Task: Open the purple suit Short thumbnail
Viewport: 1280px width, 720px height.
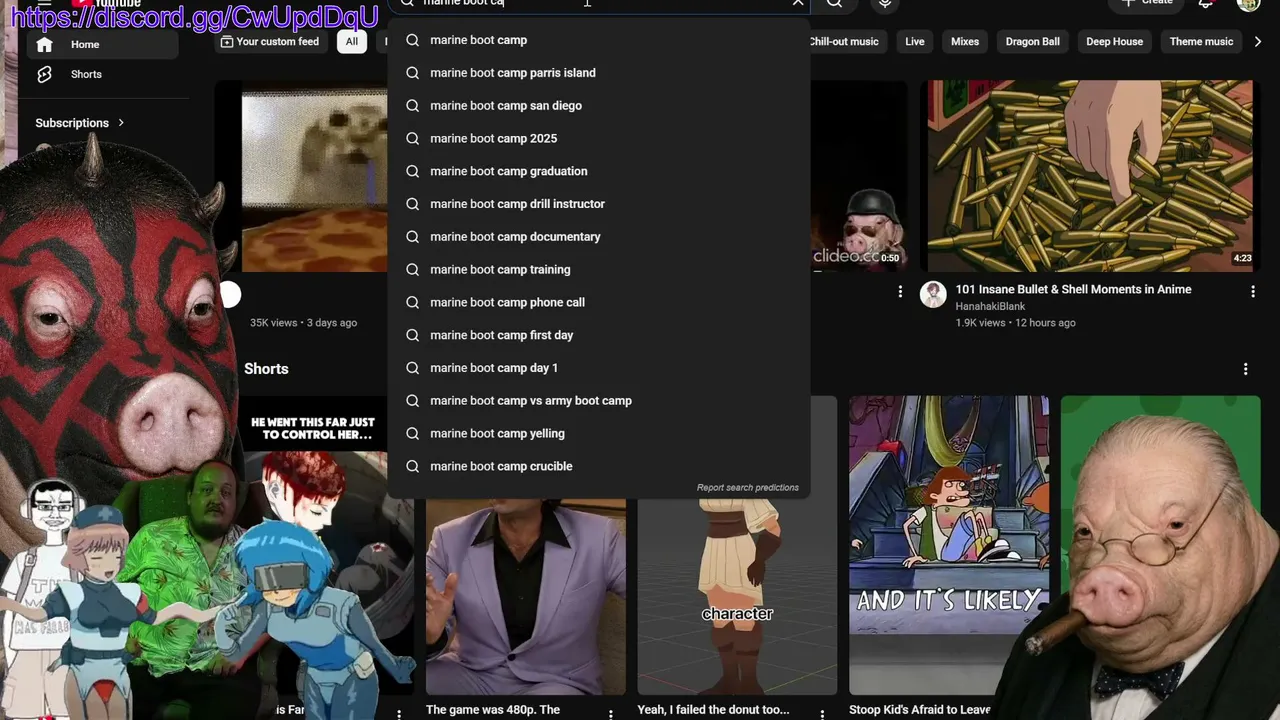Action: (526, 597)
